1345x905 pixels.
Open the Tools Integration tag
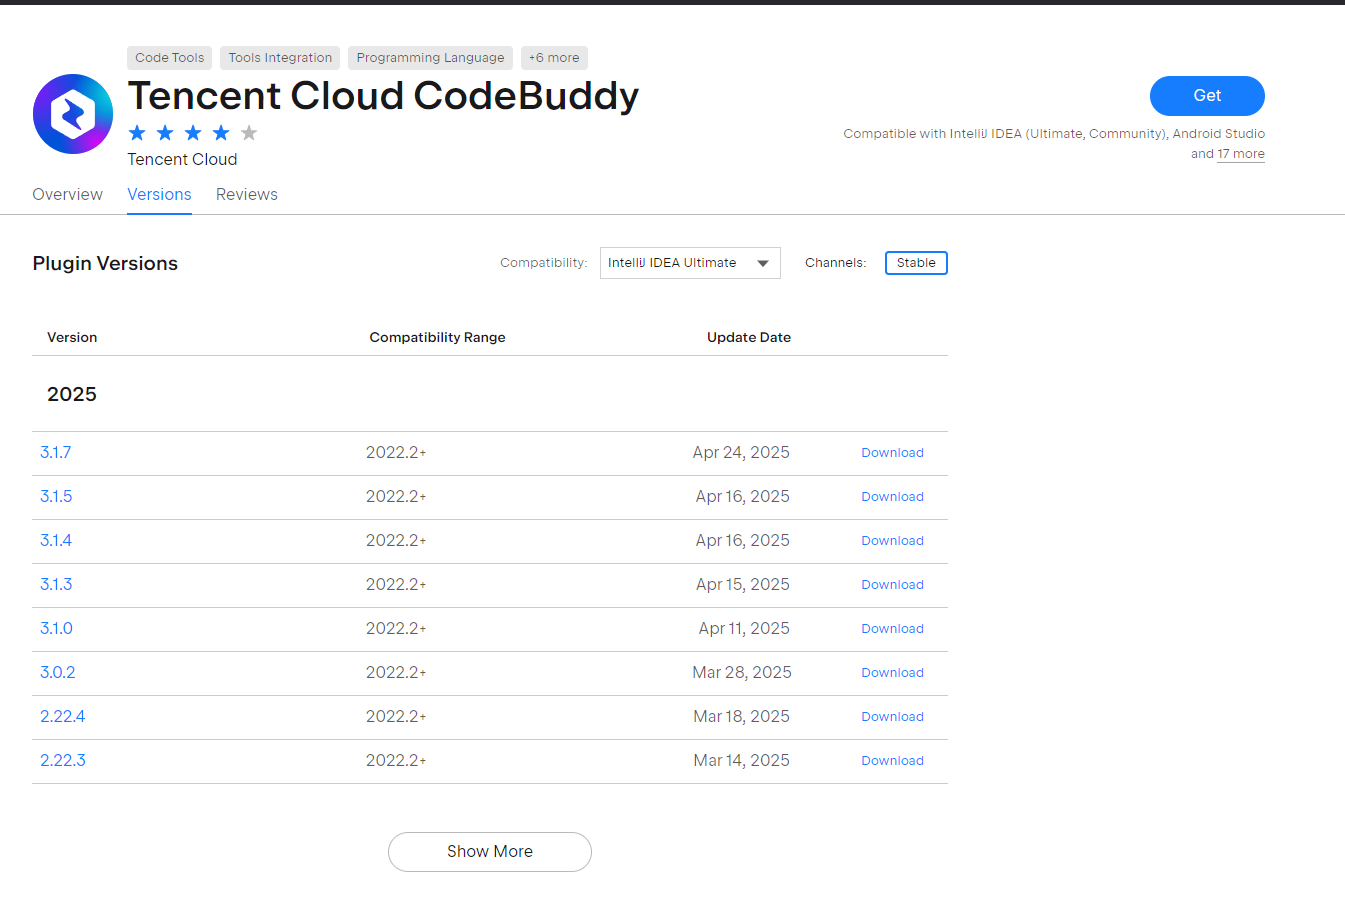[x=280, y=58]
